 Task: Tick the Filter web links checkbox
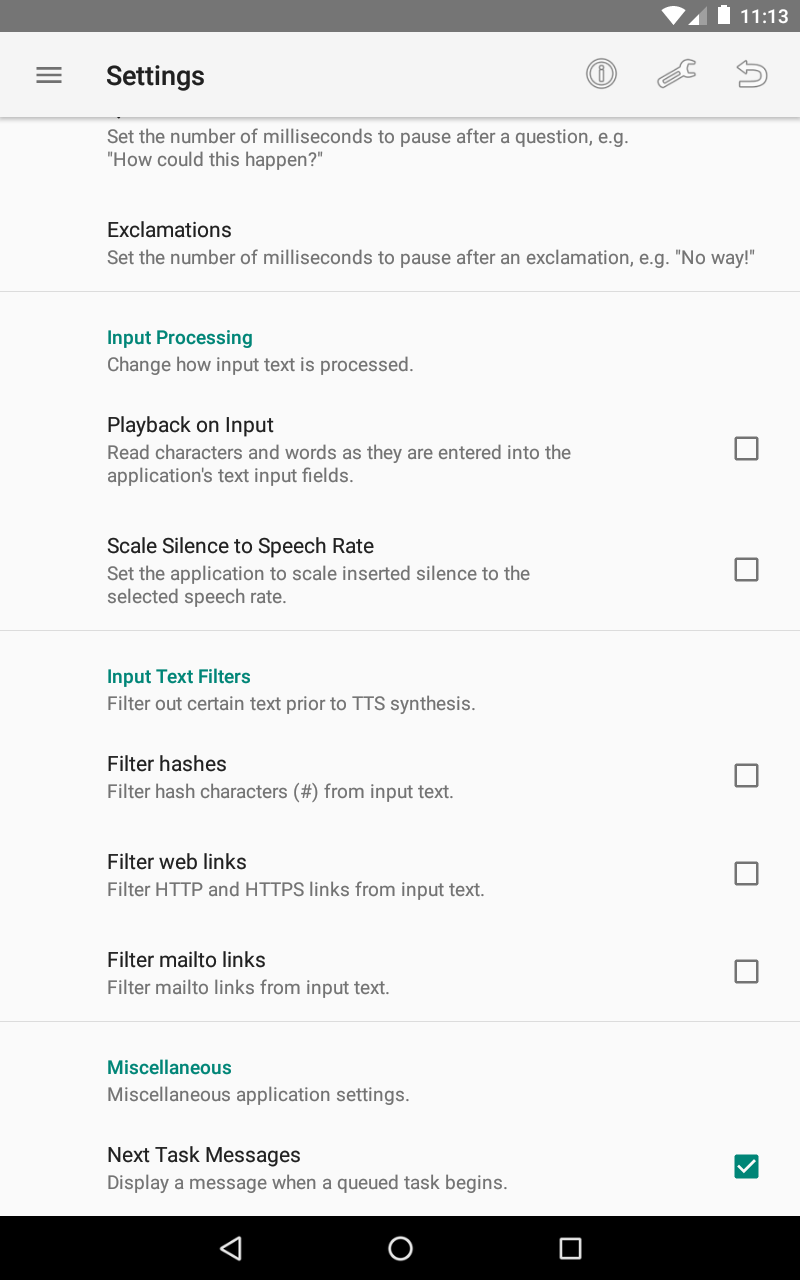pos(746,874)
